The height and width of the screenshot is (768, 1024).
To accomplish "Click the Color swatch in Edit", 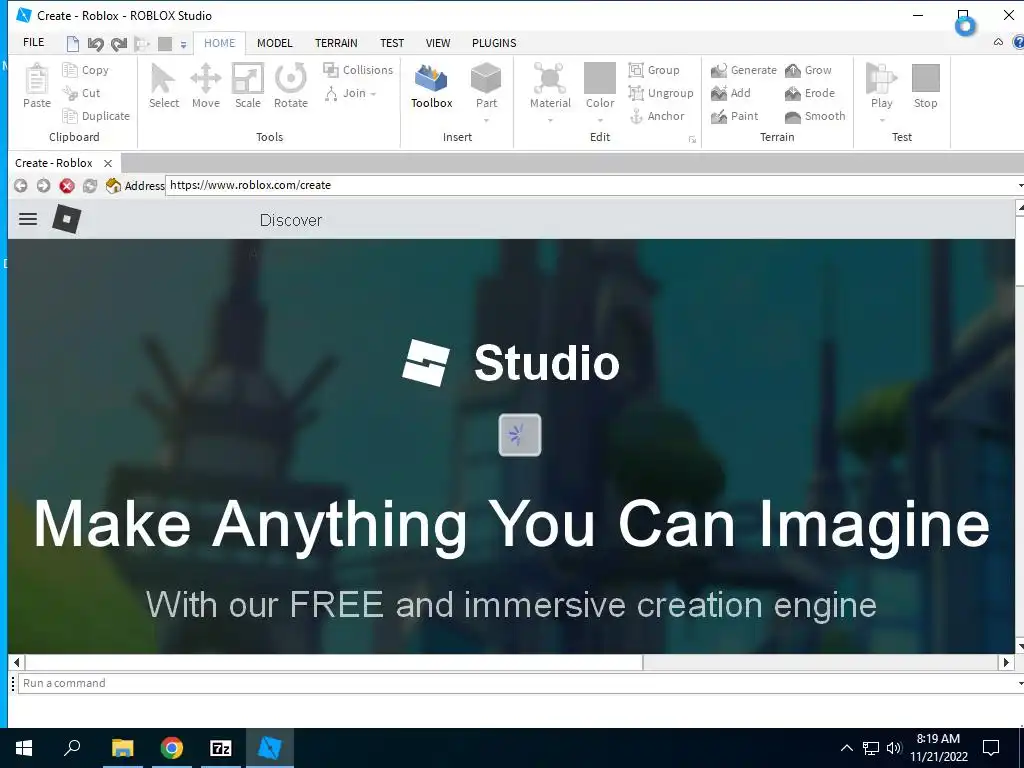I will coord(600,78).
